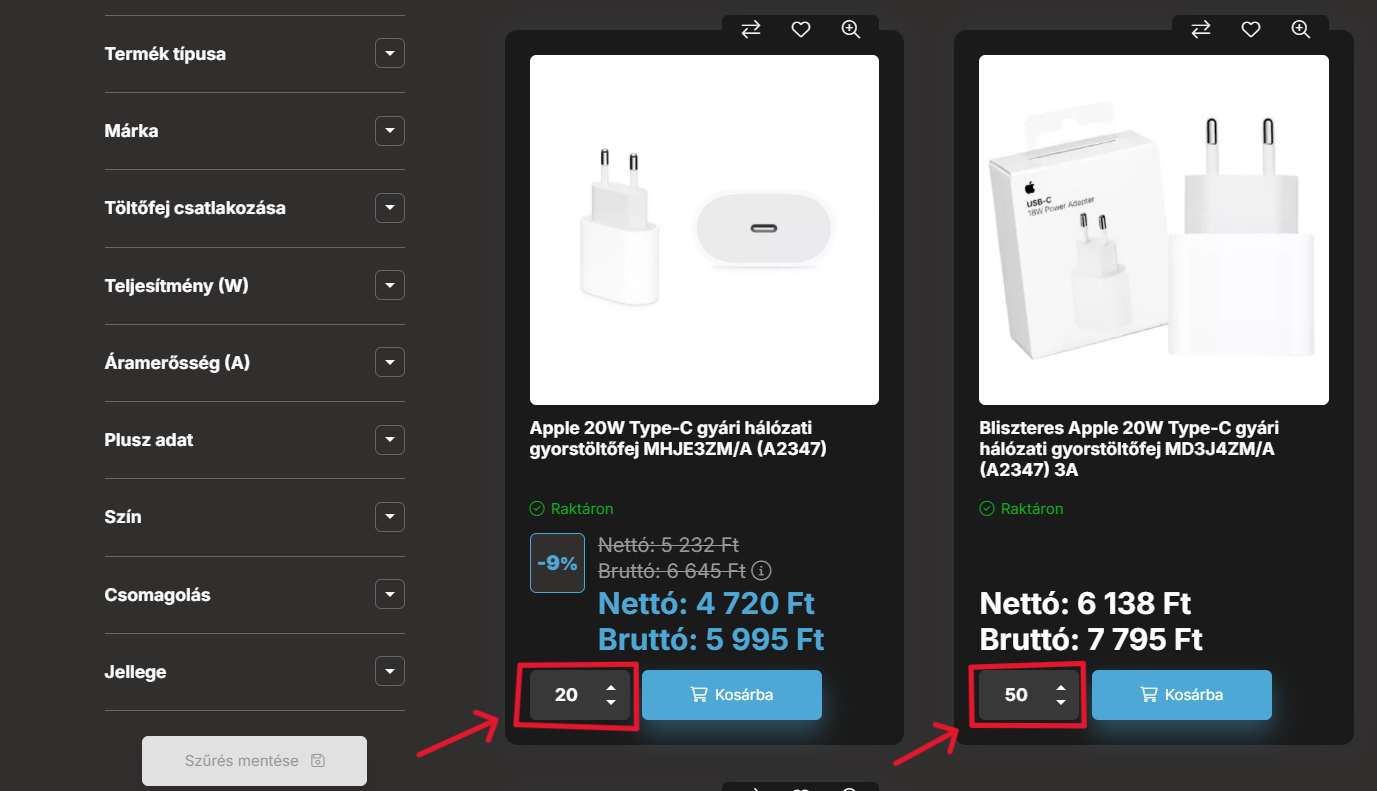1377x791 pixels.
Task: Expand the Jellege filter
Action: 390,672
